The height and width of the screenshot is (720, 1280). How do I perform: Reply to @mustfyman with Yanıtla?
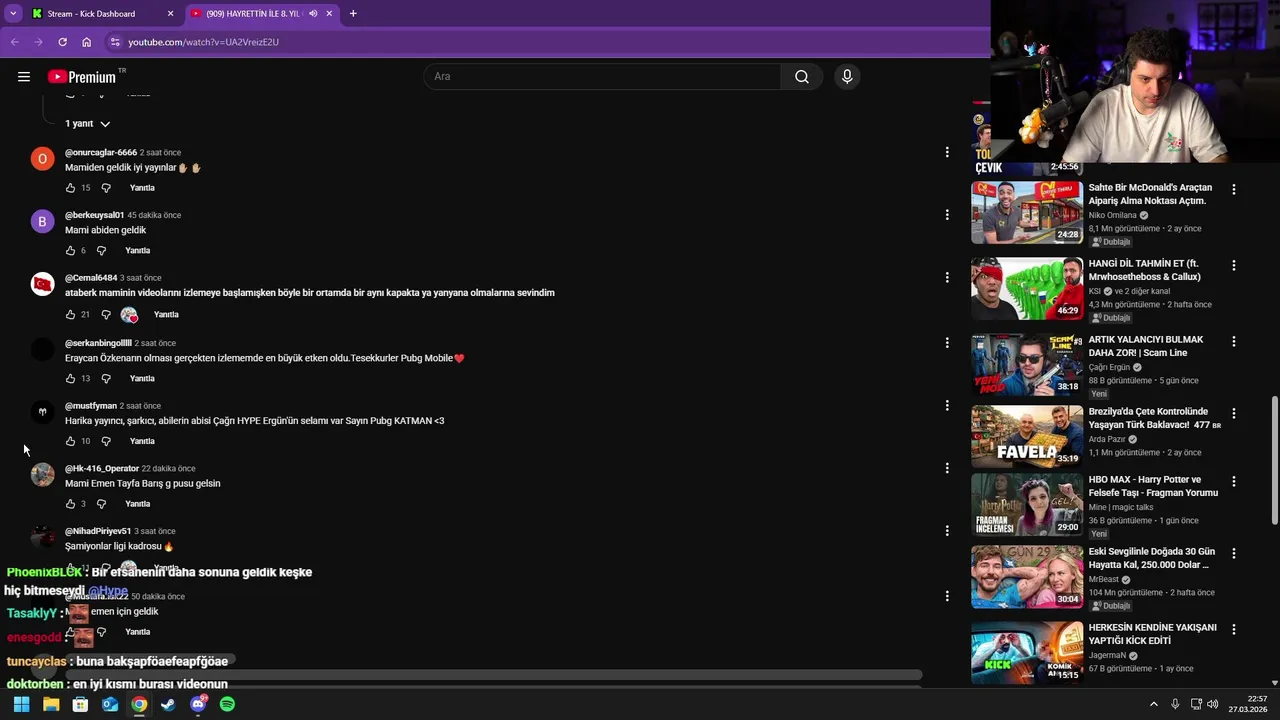tap(142, 441)
